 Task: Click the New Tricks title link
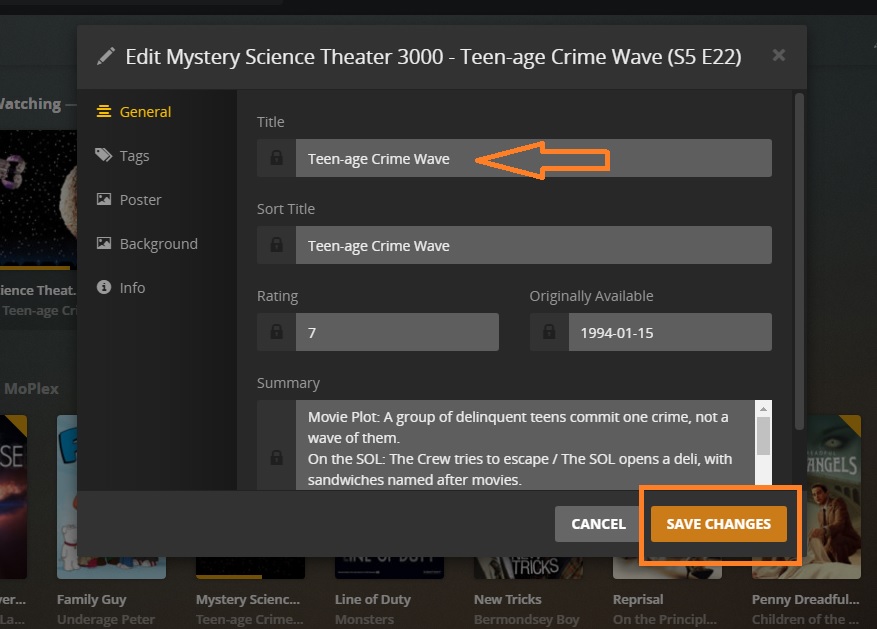508,599
